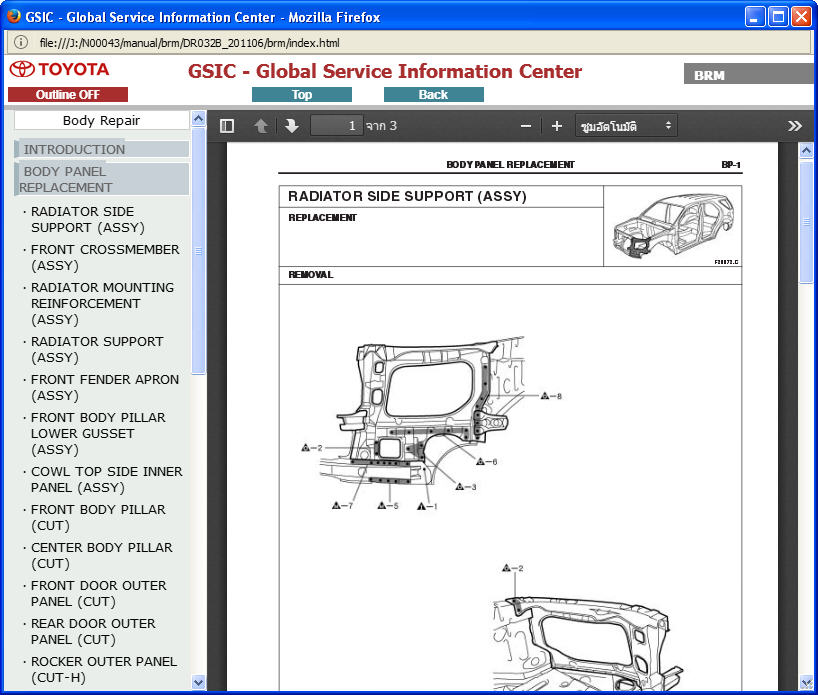Viewport: 818px width, 695px height.
Task: Open FRONT DOOR OUTER PANEL (CUT) link
Action: pyautogui.click(x=99, y=594)
